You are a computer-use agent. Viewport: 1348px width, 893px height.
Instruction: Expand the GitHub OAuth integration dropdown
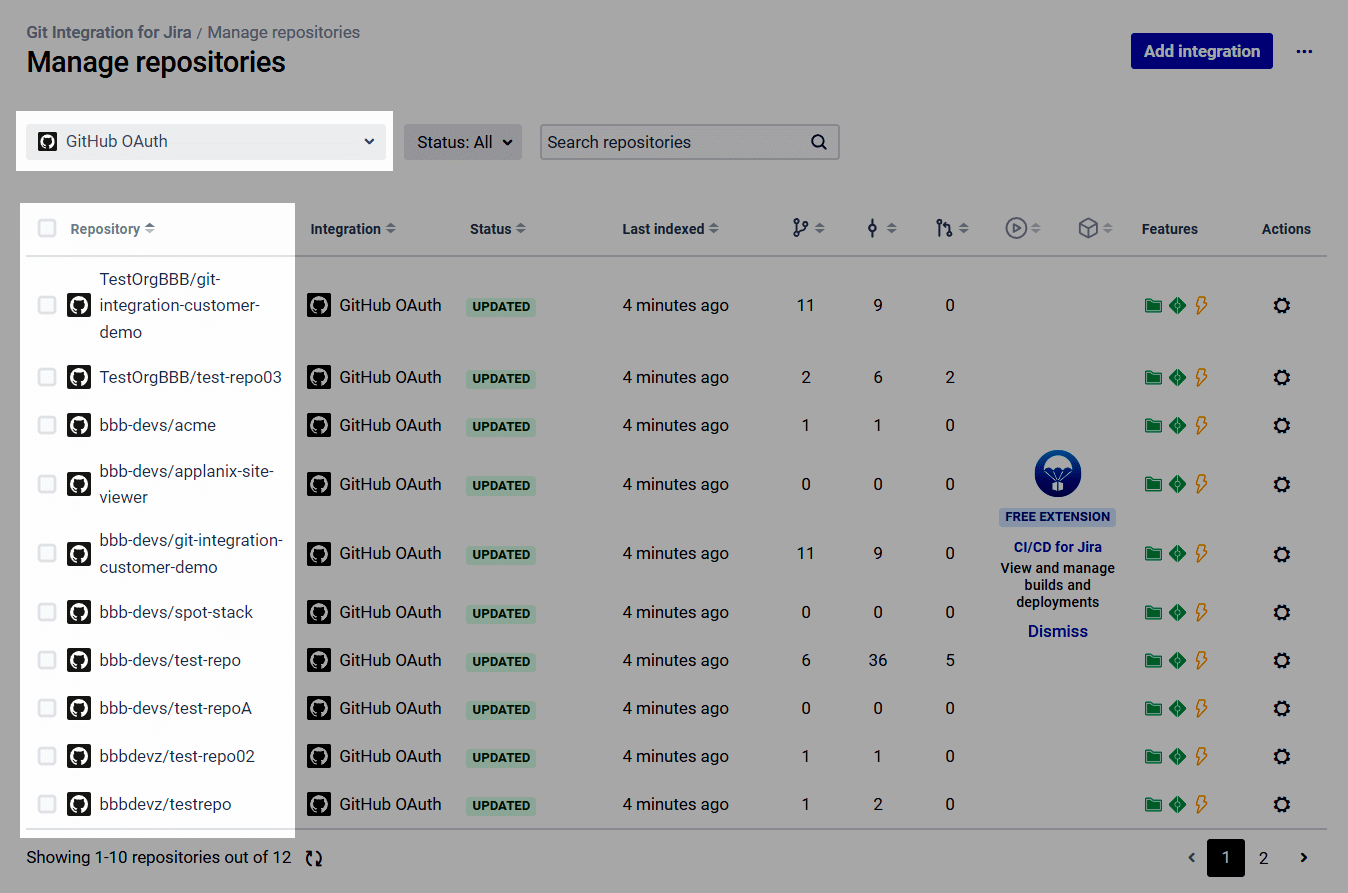click(205, 142)
